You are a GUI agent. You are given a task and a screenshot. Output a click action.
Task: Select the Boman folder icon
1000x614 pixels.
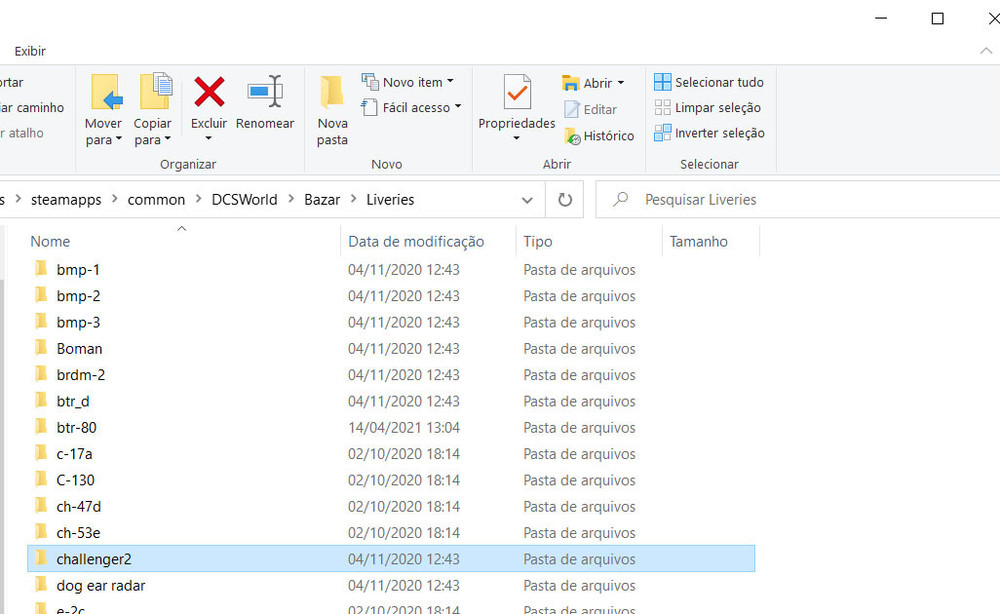(x=41, y=347)
